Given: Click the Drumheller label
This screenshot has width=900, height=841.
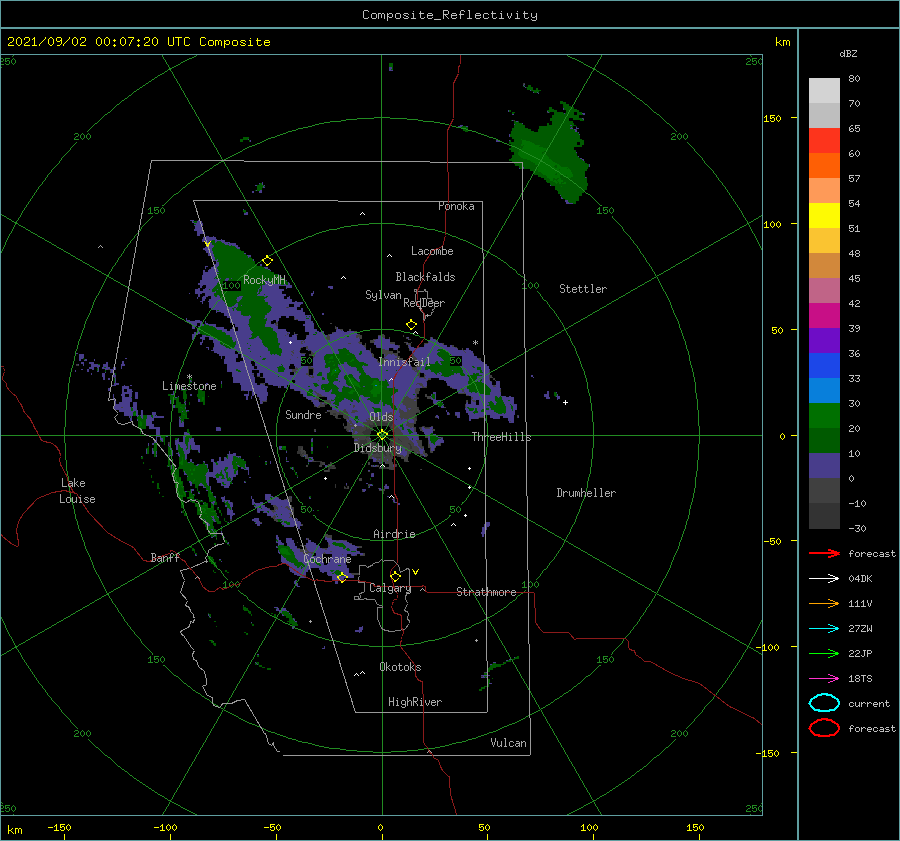Looking at the screenshot, I should click(x=586, y=493).
